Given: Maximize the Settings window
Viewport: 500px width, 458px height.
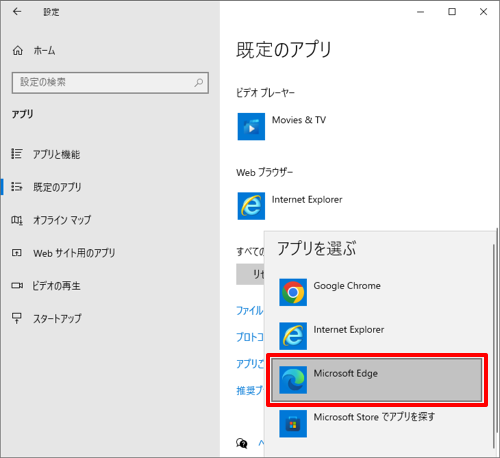Looking at the screenshot, I should (x=452, y=12).
